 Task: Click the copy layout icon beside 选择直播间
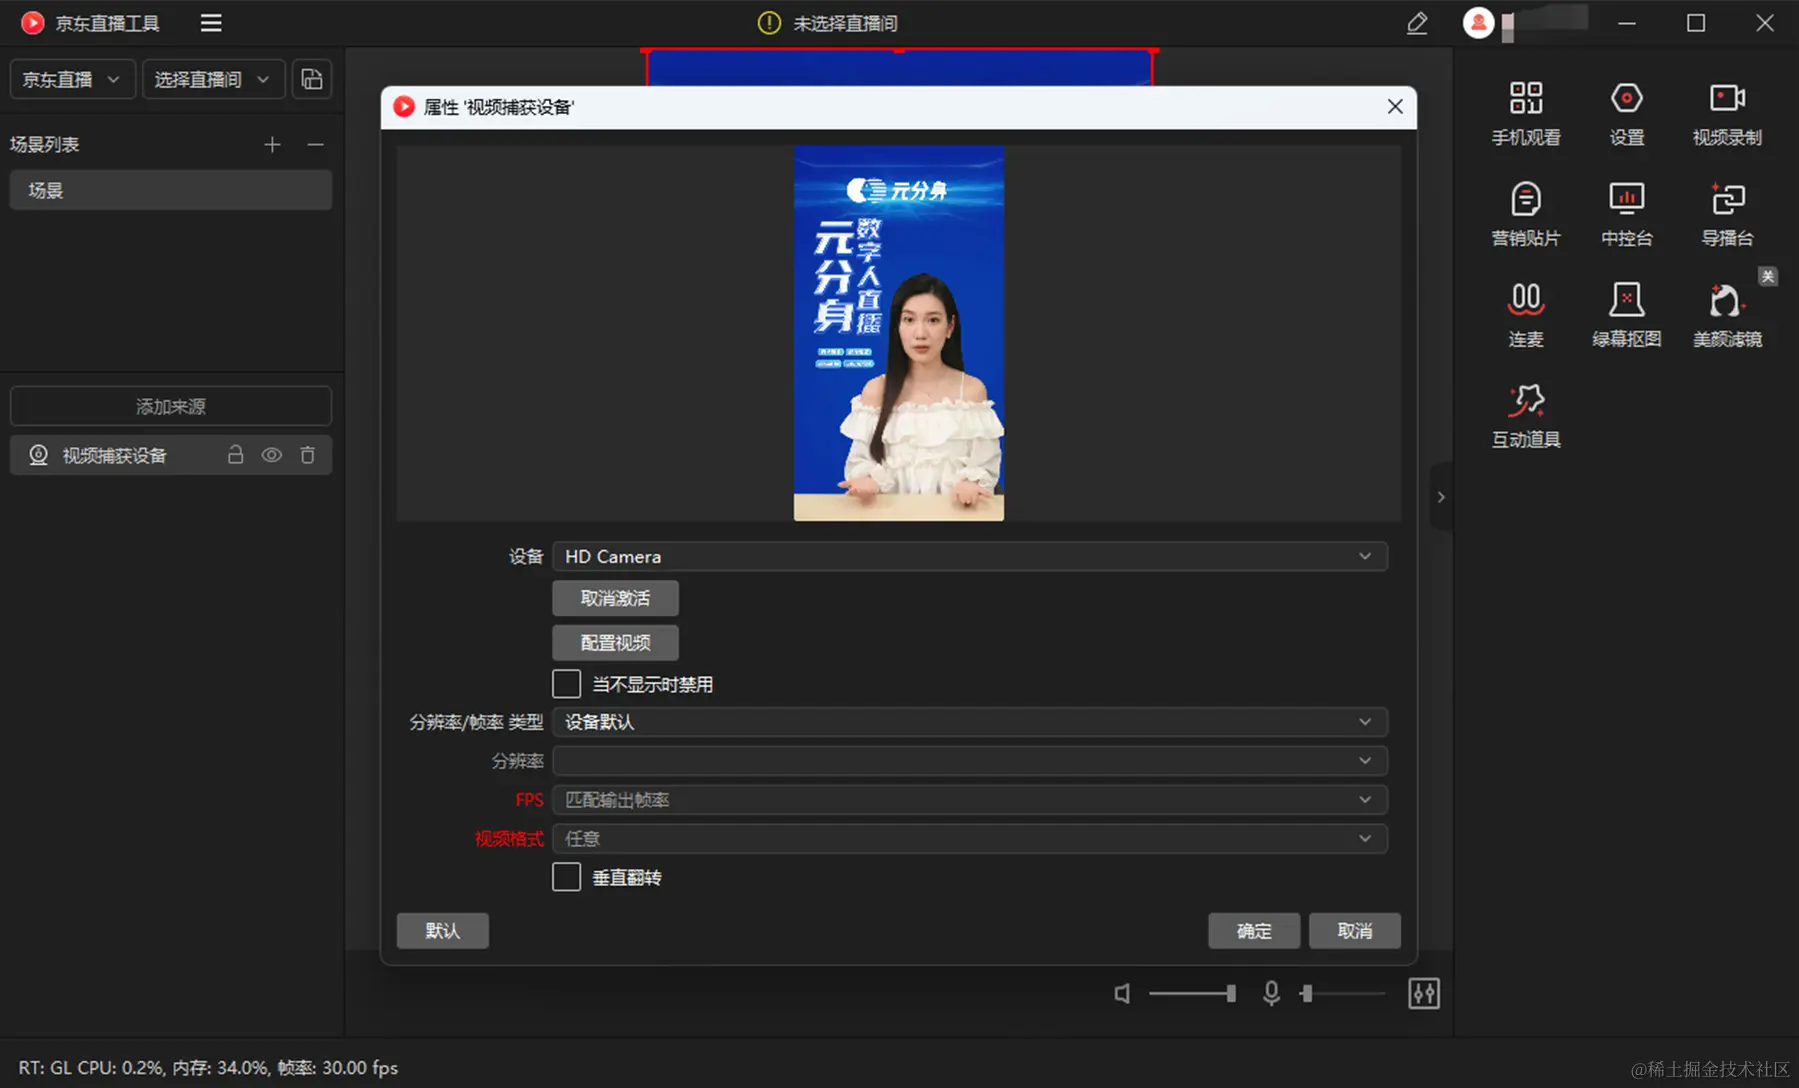pos(312,79)
